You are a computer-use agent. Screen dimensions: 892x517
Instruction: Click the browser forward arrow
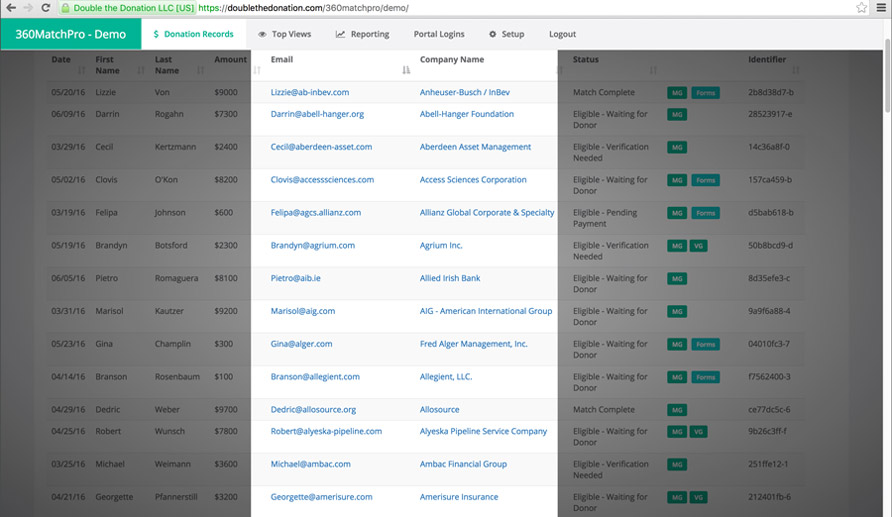pos(28,8)
